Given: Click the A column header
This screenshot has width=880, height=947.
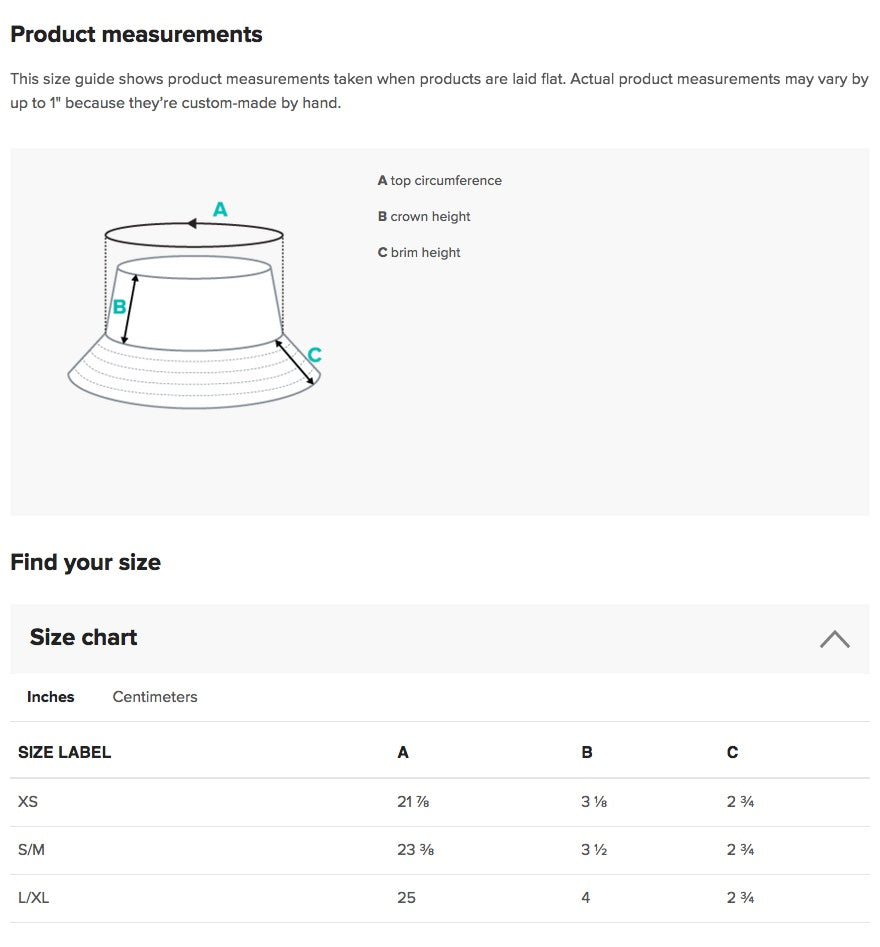Looking at the screenshot, I should tap(403, 753).
